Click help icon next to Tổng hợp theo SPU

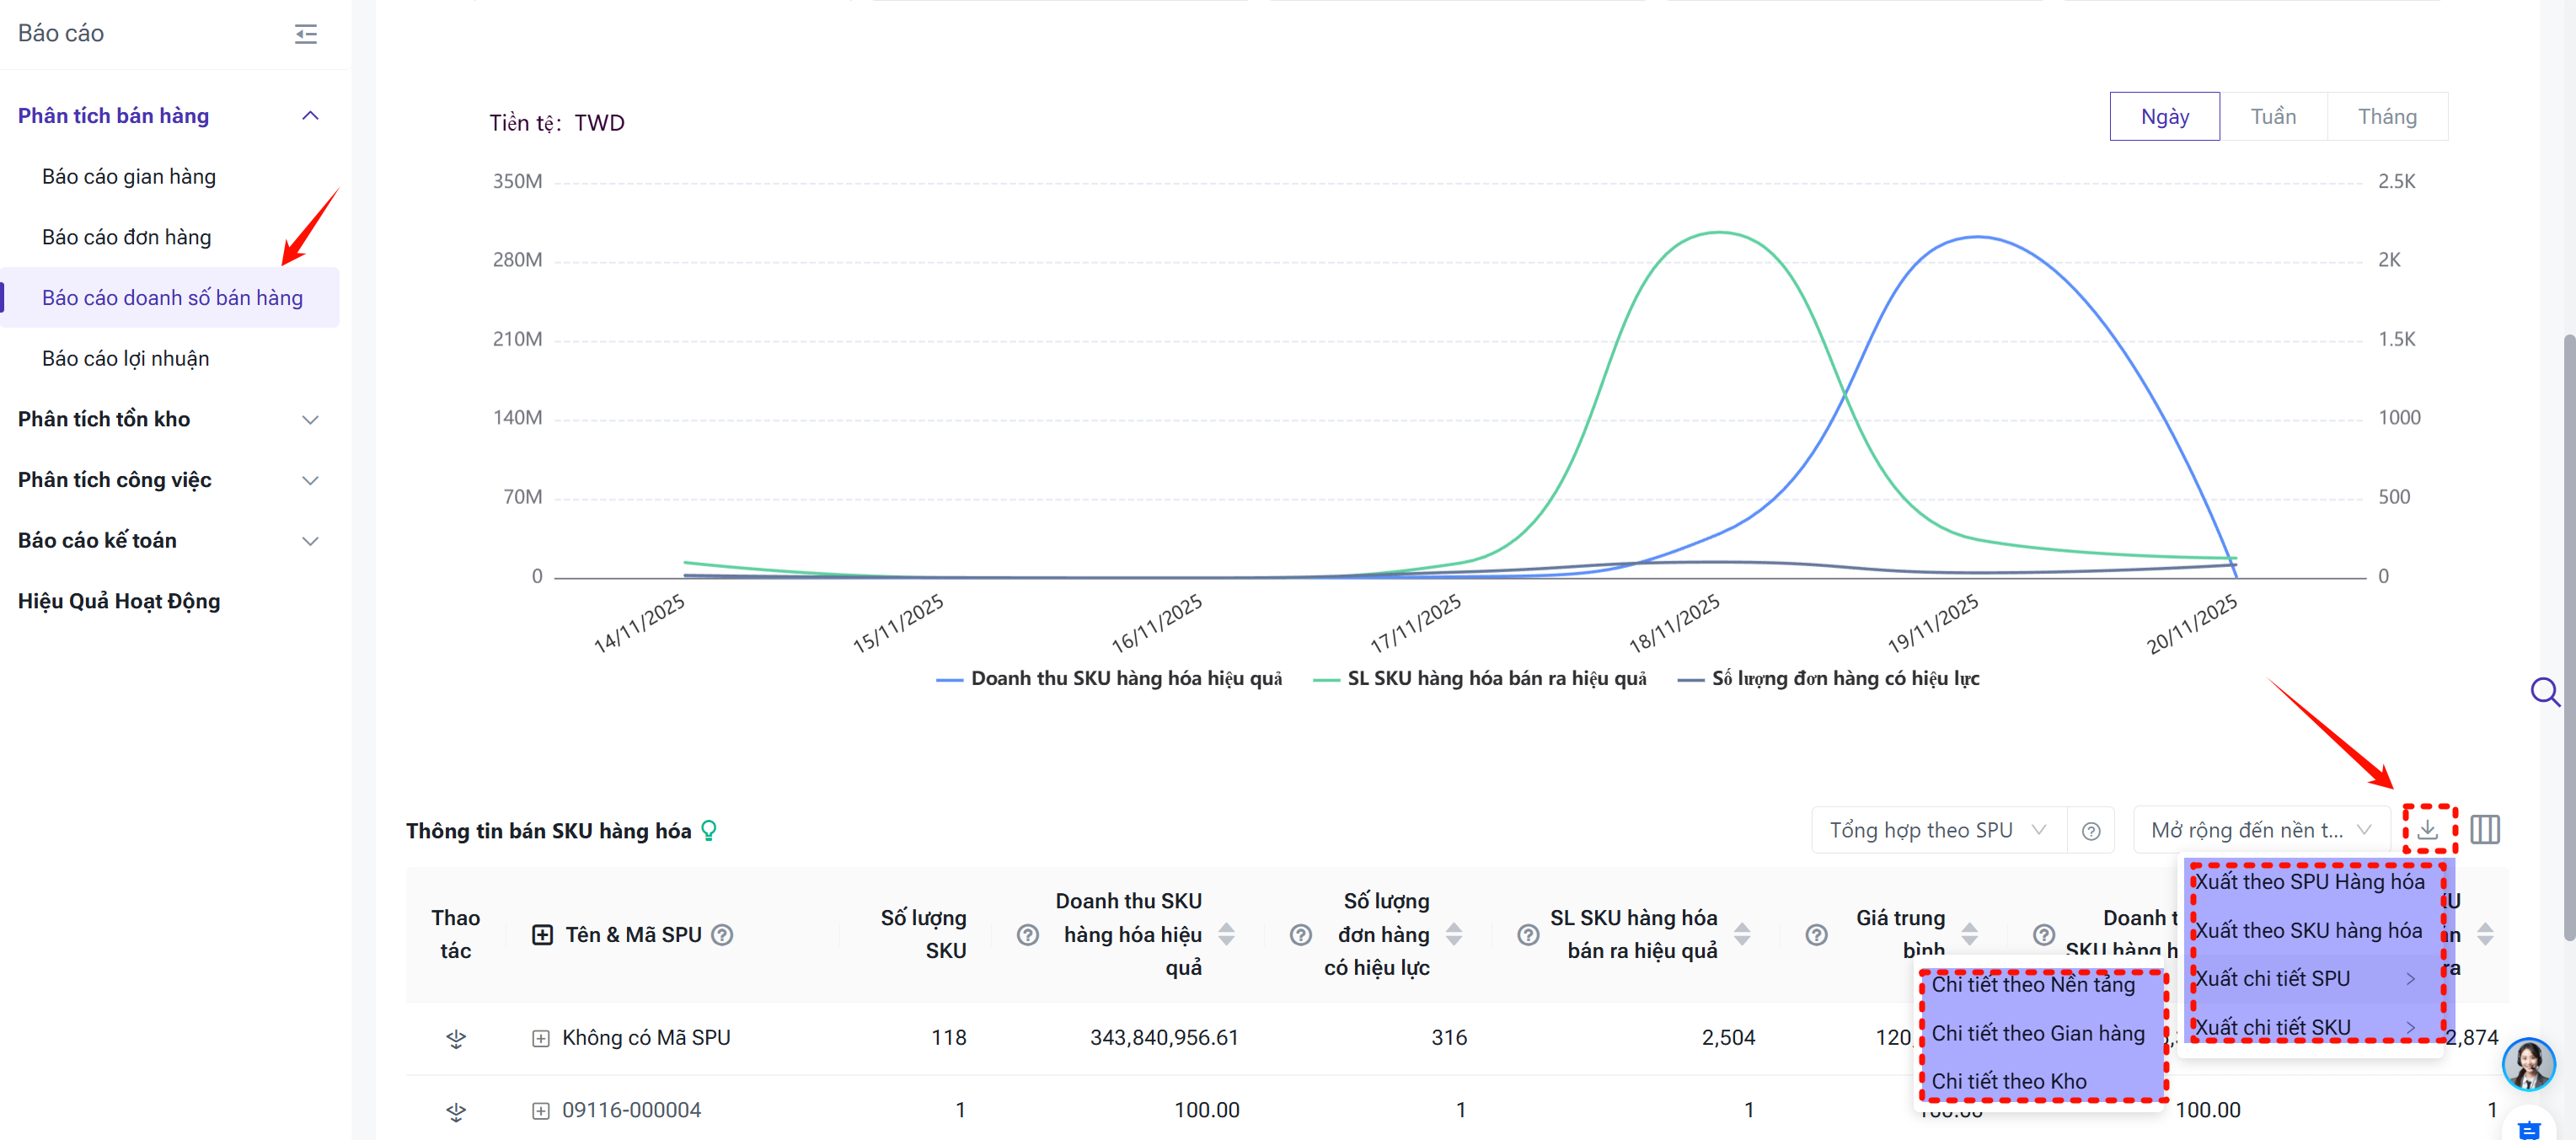2090,831
